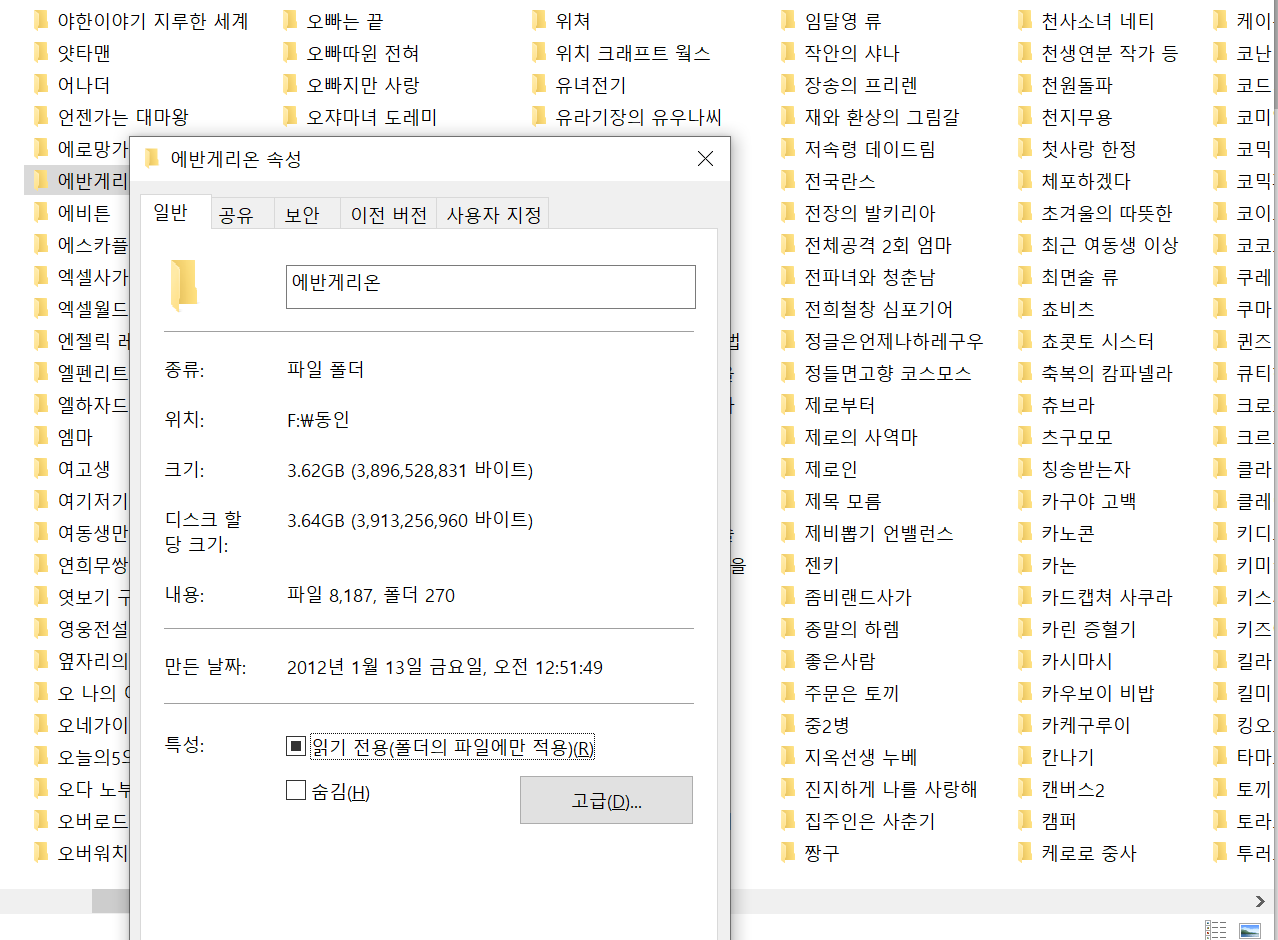Click the 고급(D)... button

(x=606, y=800)
